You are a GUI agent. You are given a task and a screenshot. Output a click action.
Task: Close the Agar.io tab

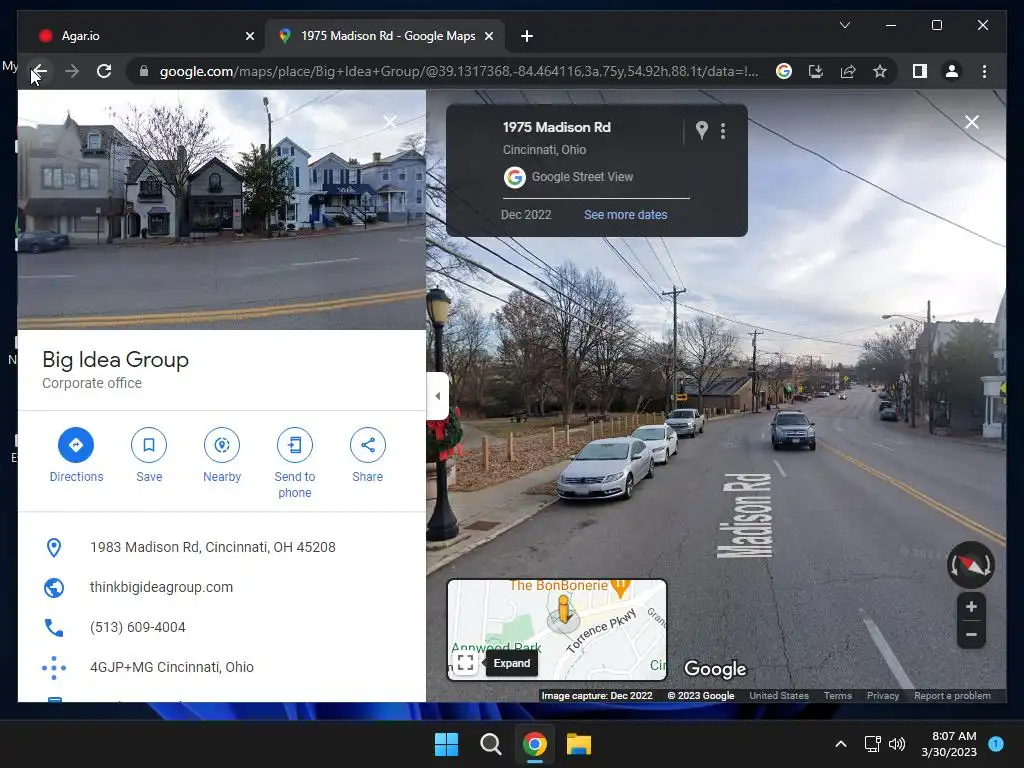[249, 36]
